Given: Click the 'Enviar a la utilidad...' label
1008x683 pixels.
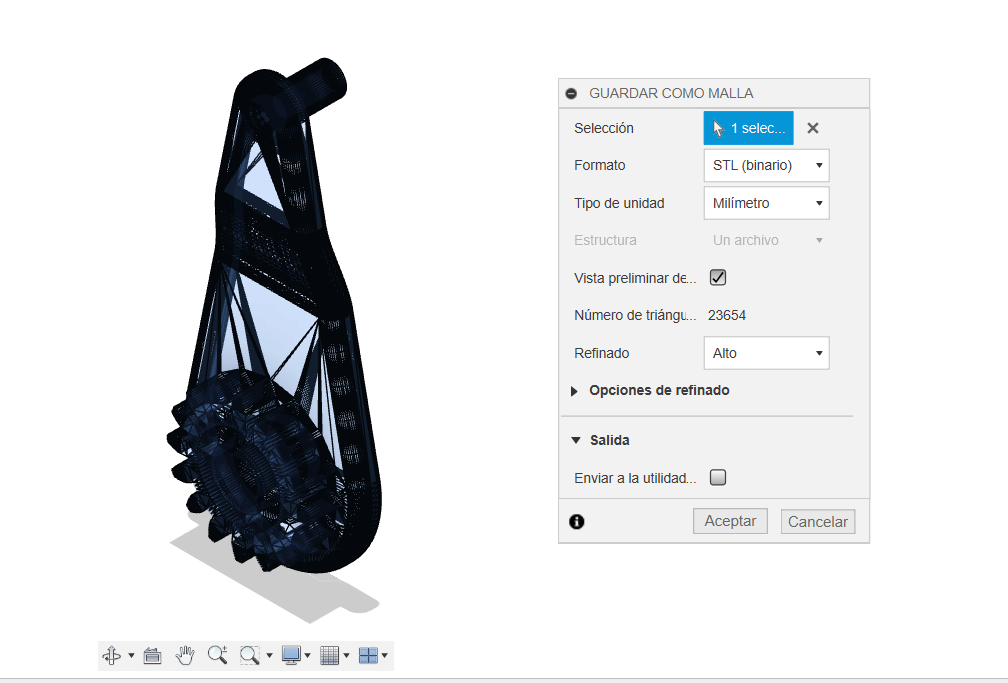Looking at the screenshot, I should pos(635,478).
